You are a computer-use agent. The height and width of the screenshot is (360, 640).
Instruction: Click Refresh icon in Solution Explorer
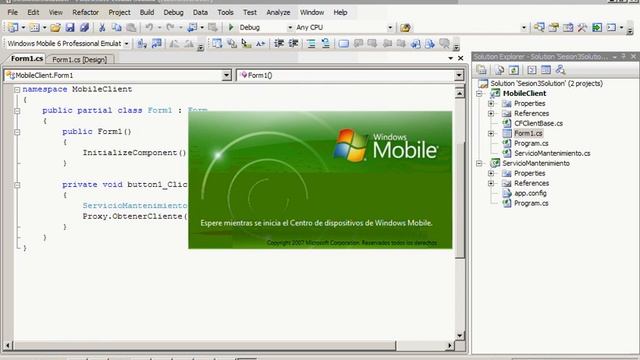tap(514, 70)
